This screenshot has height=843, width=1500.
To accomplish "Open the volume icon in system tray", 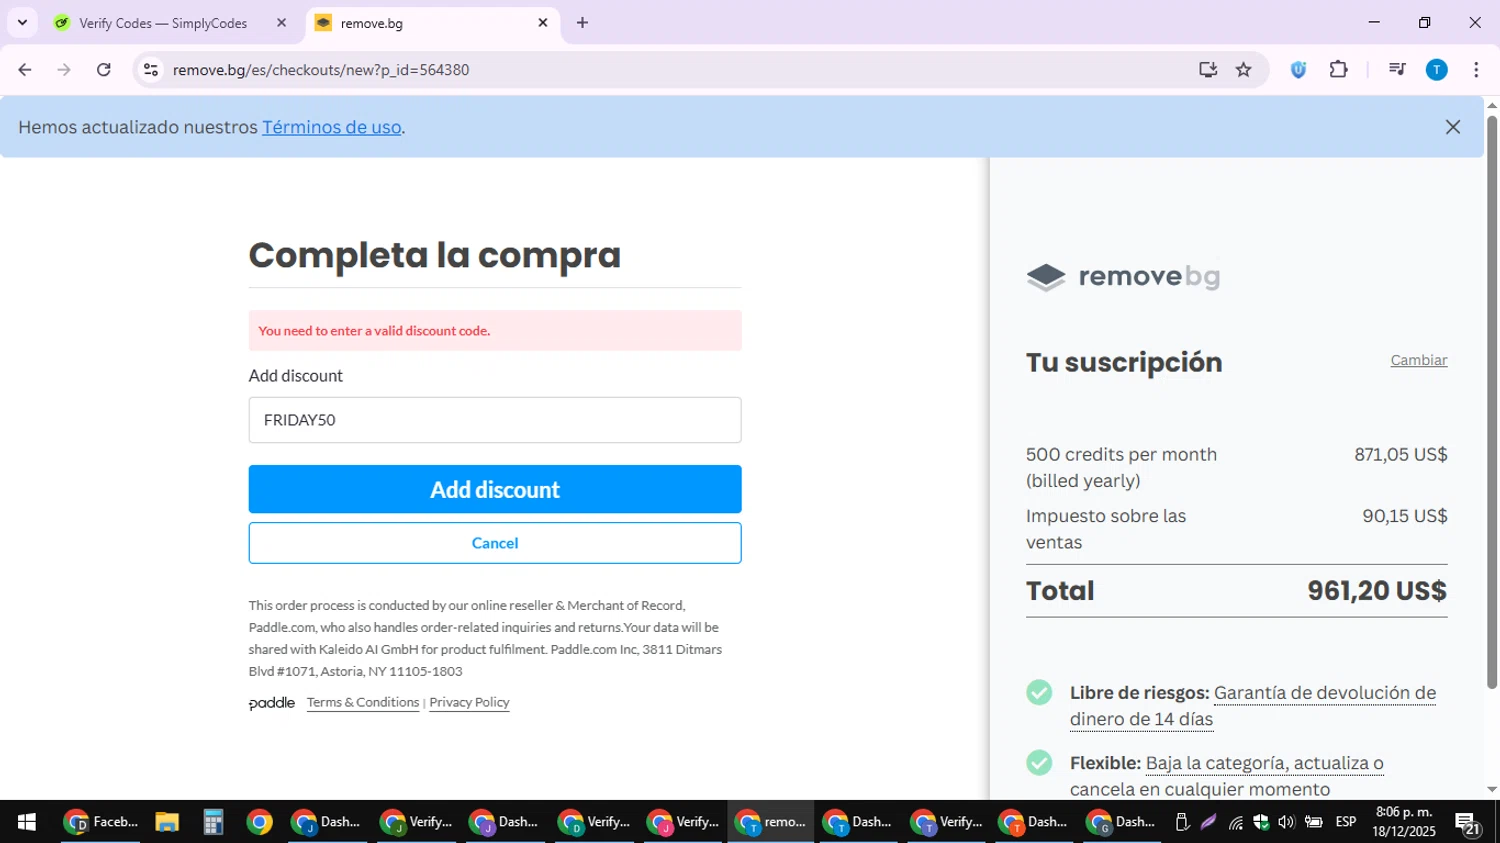I will pyautogui.click(x=1287, y=822).
